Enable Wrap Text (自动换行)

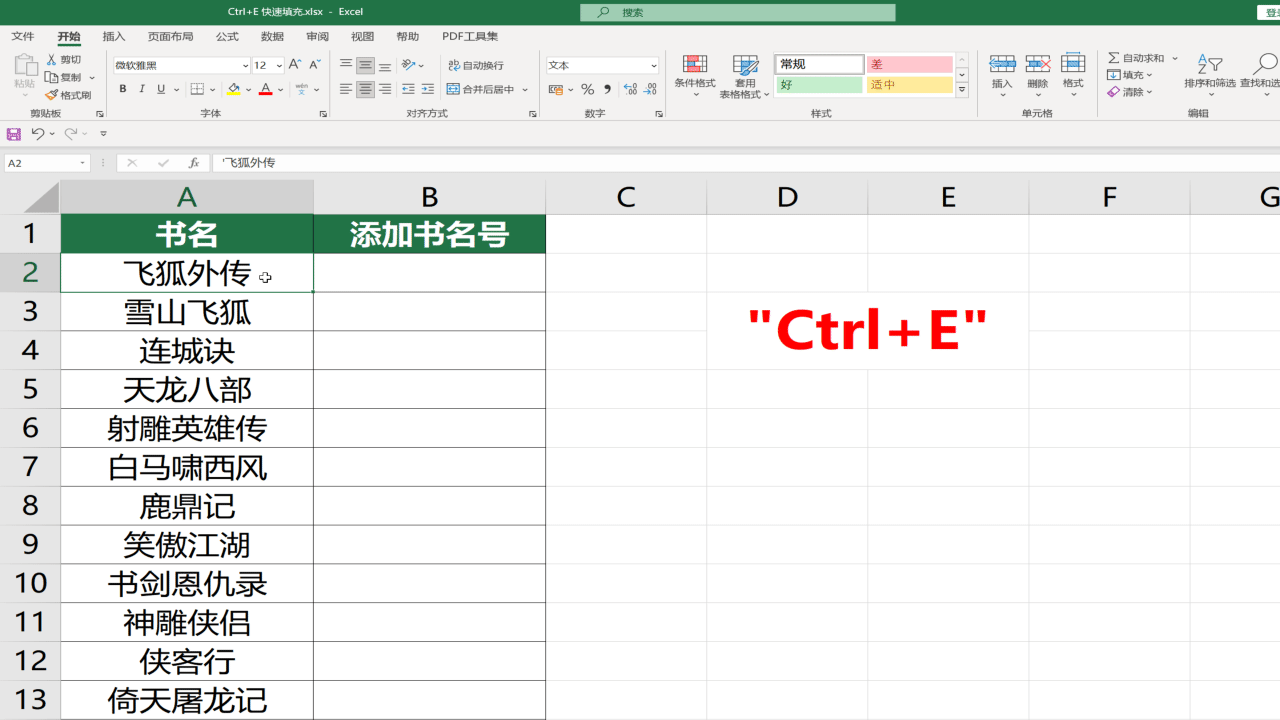476,65
